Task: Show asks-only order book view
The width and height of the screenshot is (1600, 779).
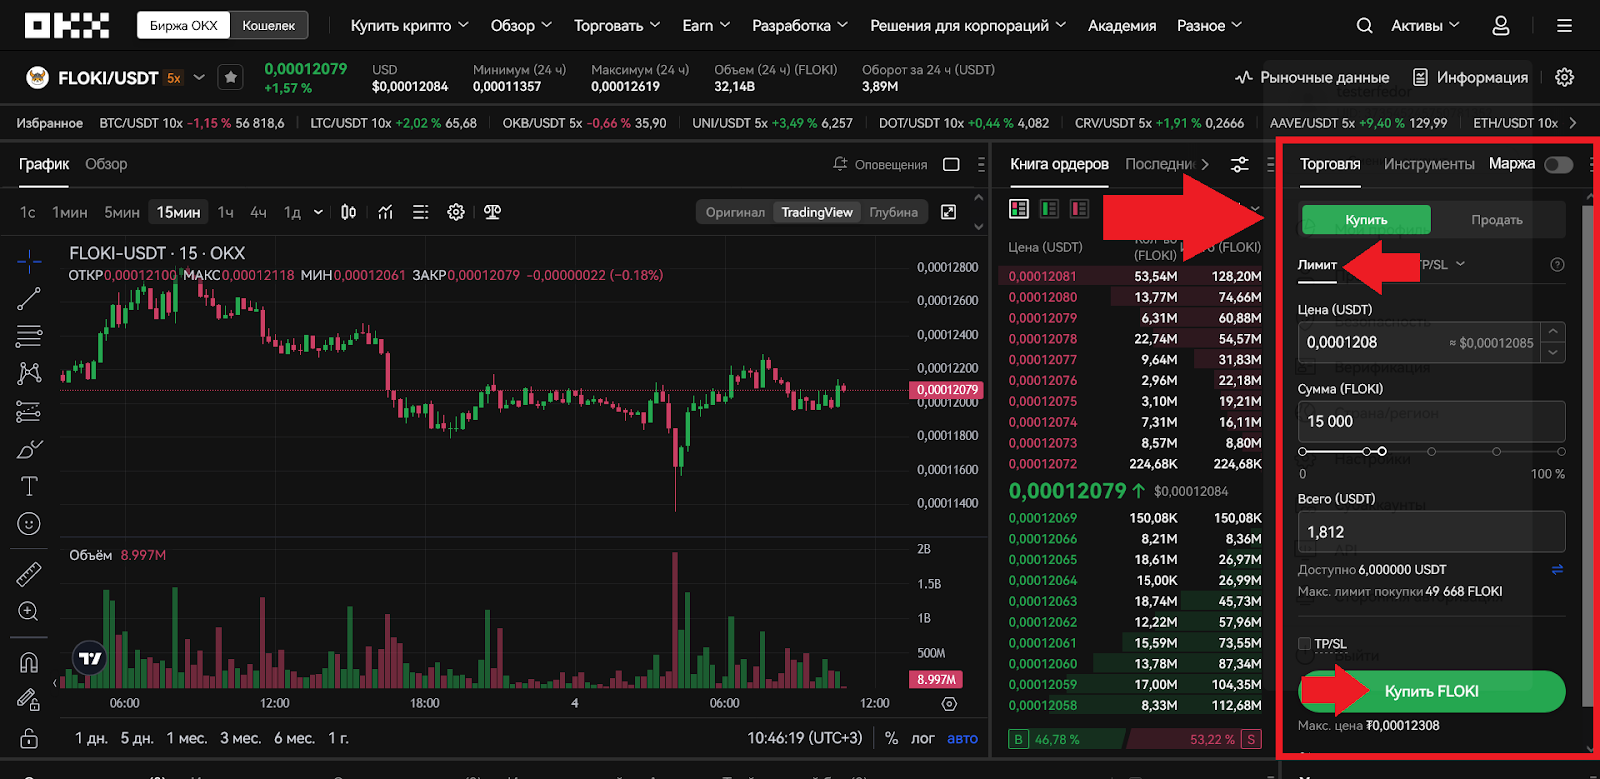Action: (1079, 208)
